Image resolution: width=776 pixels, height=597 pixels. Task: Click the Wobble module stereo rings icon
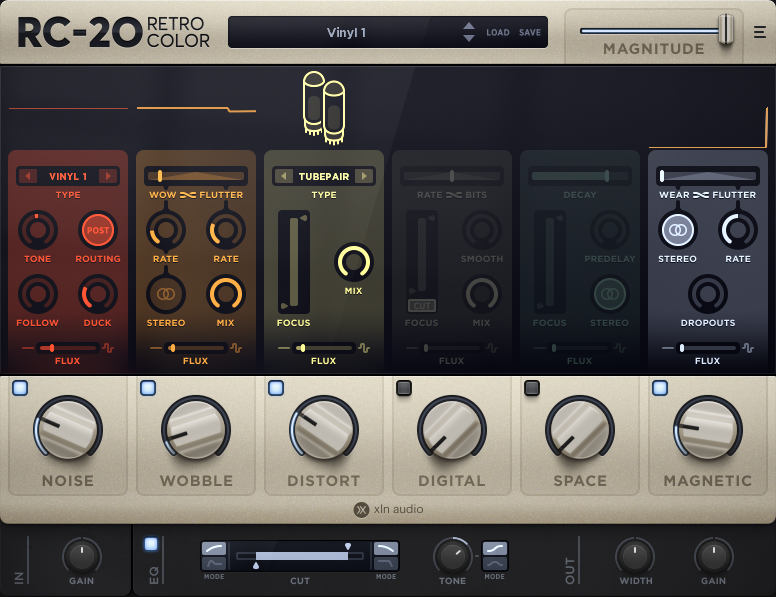click(165, 294)
